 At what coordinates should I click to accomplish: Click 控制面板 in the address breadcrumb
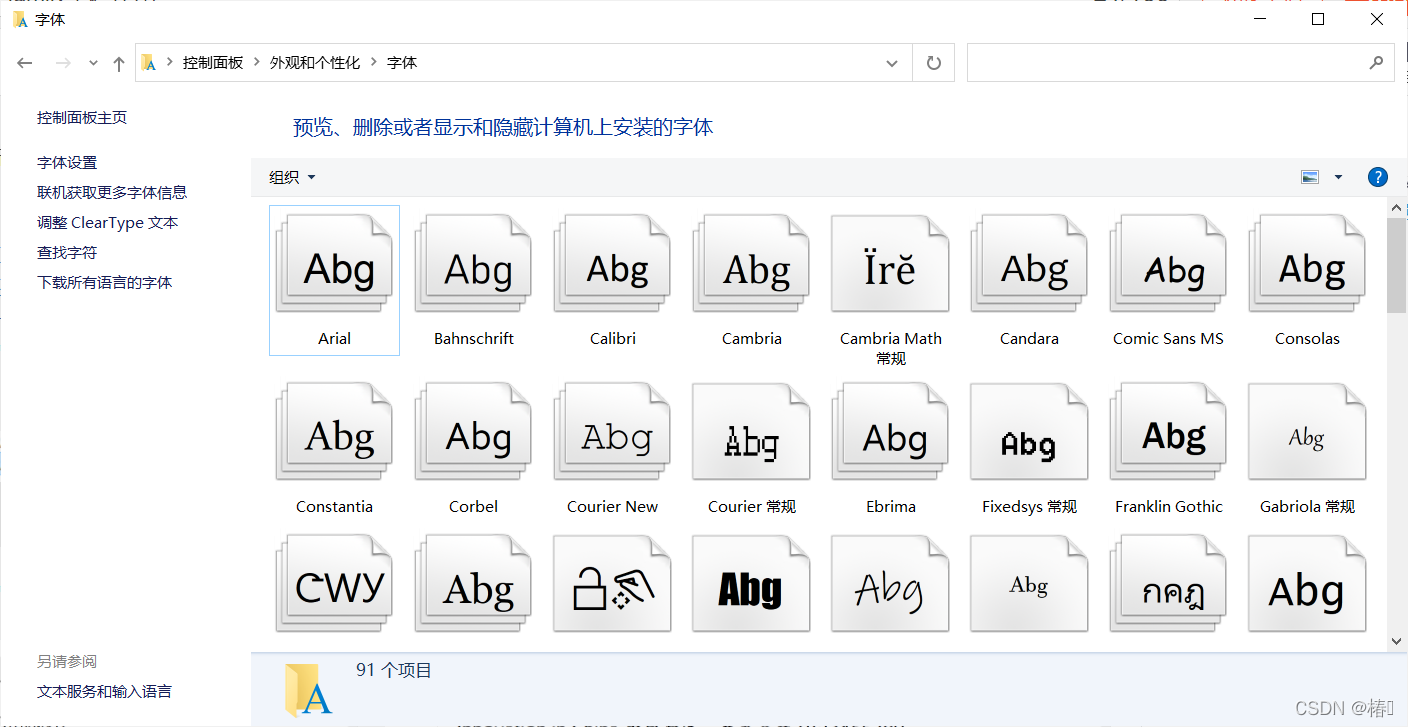[x=213, y=62]
